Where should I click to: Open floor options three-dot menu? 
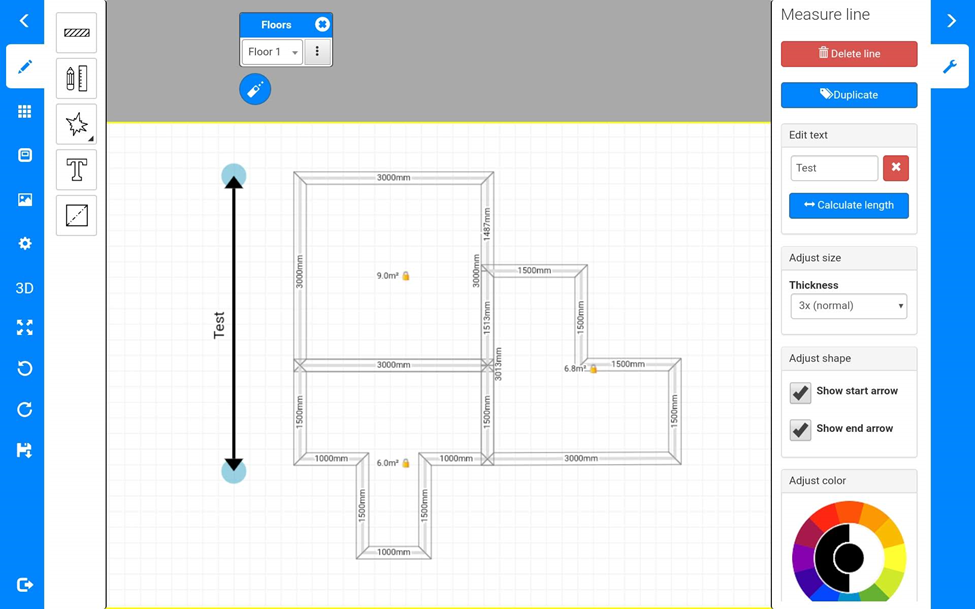pos(318,52)
